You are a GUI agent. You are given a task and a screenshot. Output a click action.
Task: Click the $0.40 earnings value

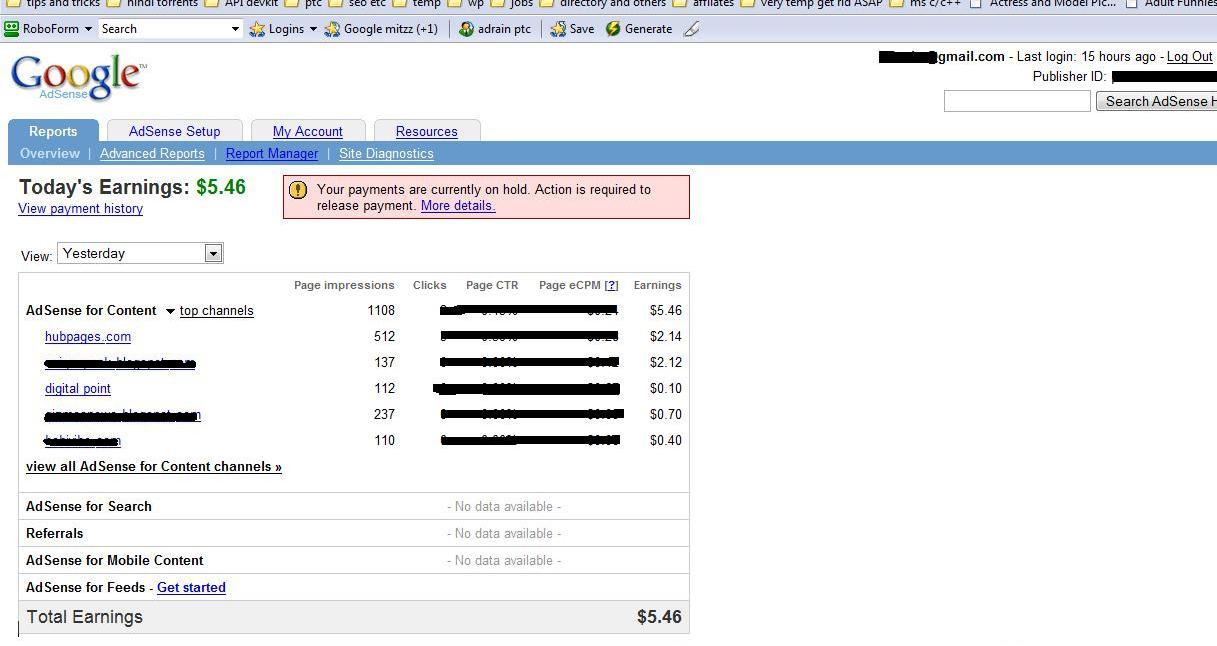click(665, 441)
